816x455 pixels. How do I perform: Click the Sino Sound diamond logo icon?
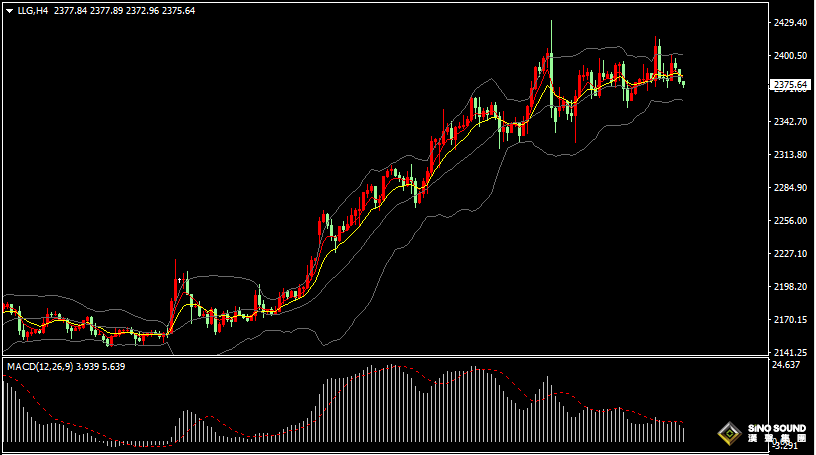tap(731, 432)
